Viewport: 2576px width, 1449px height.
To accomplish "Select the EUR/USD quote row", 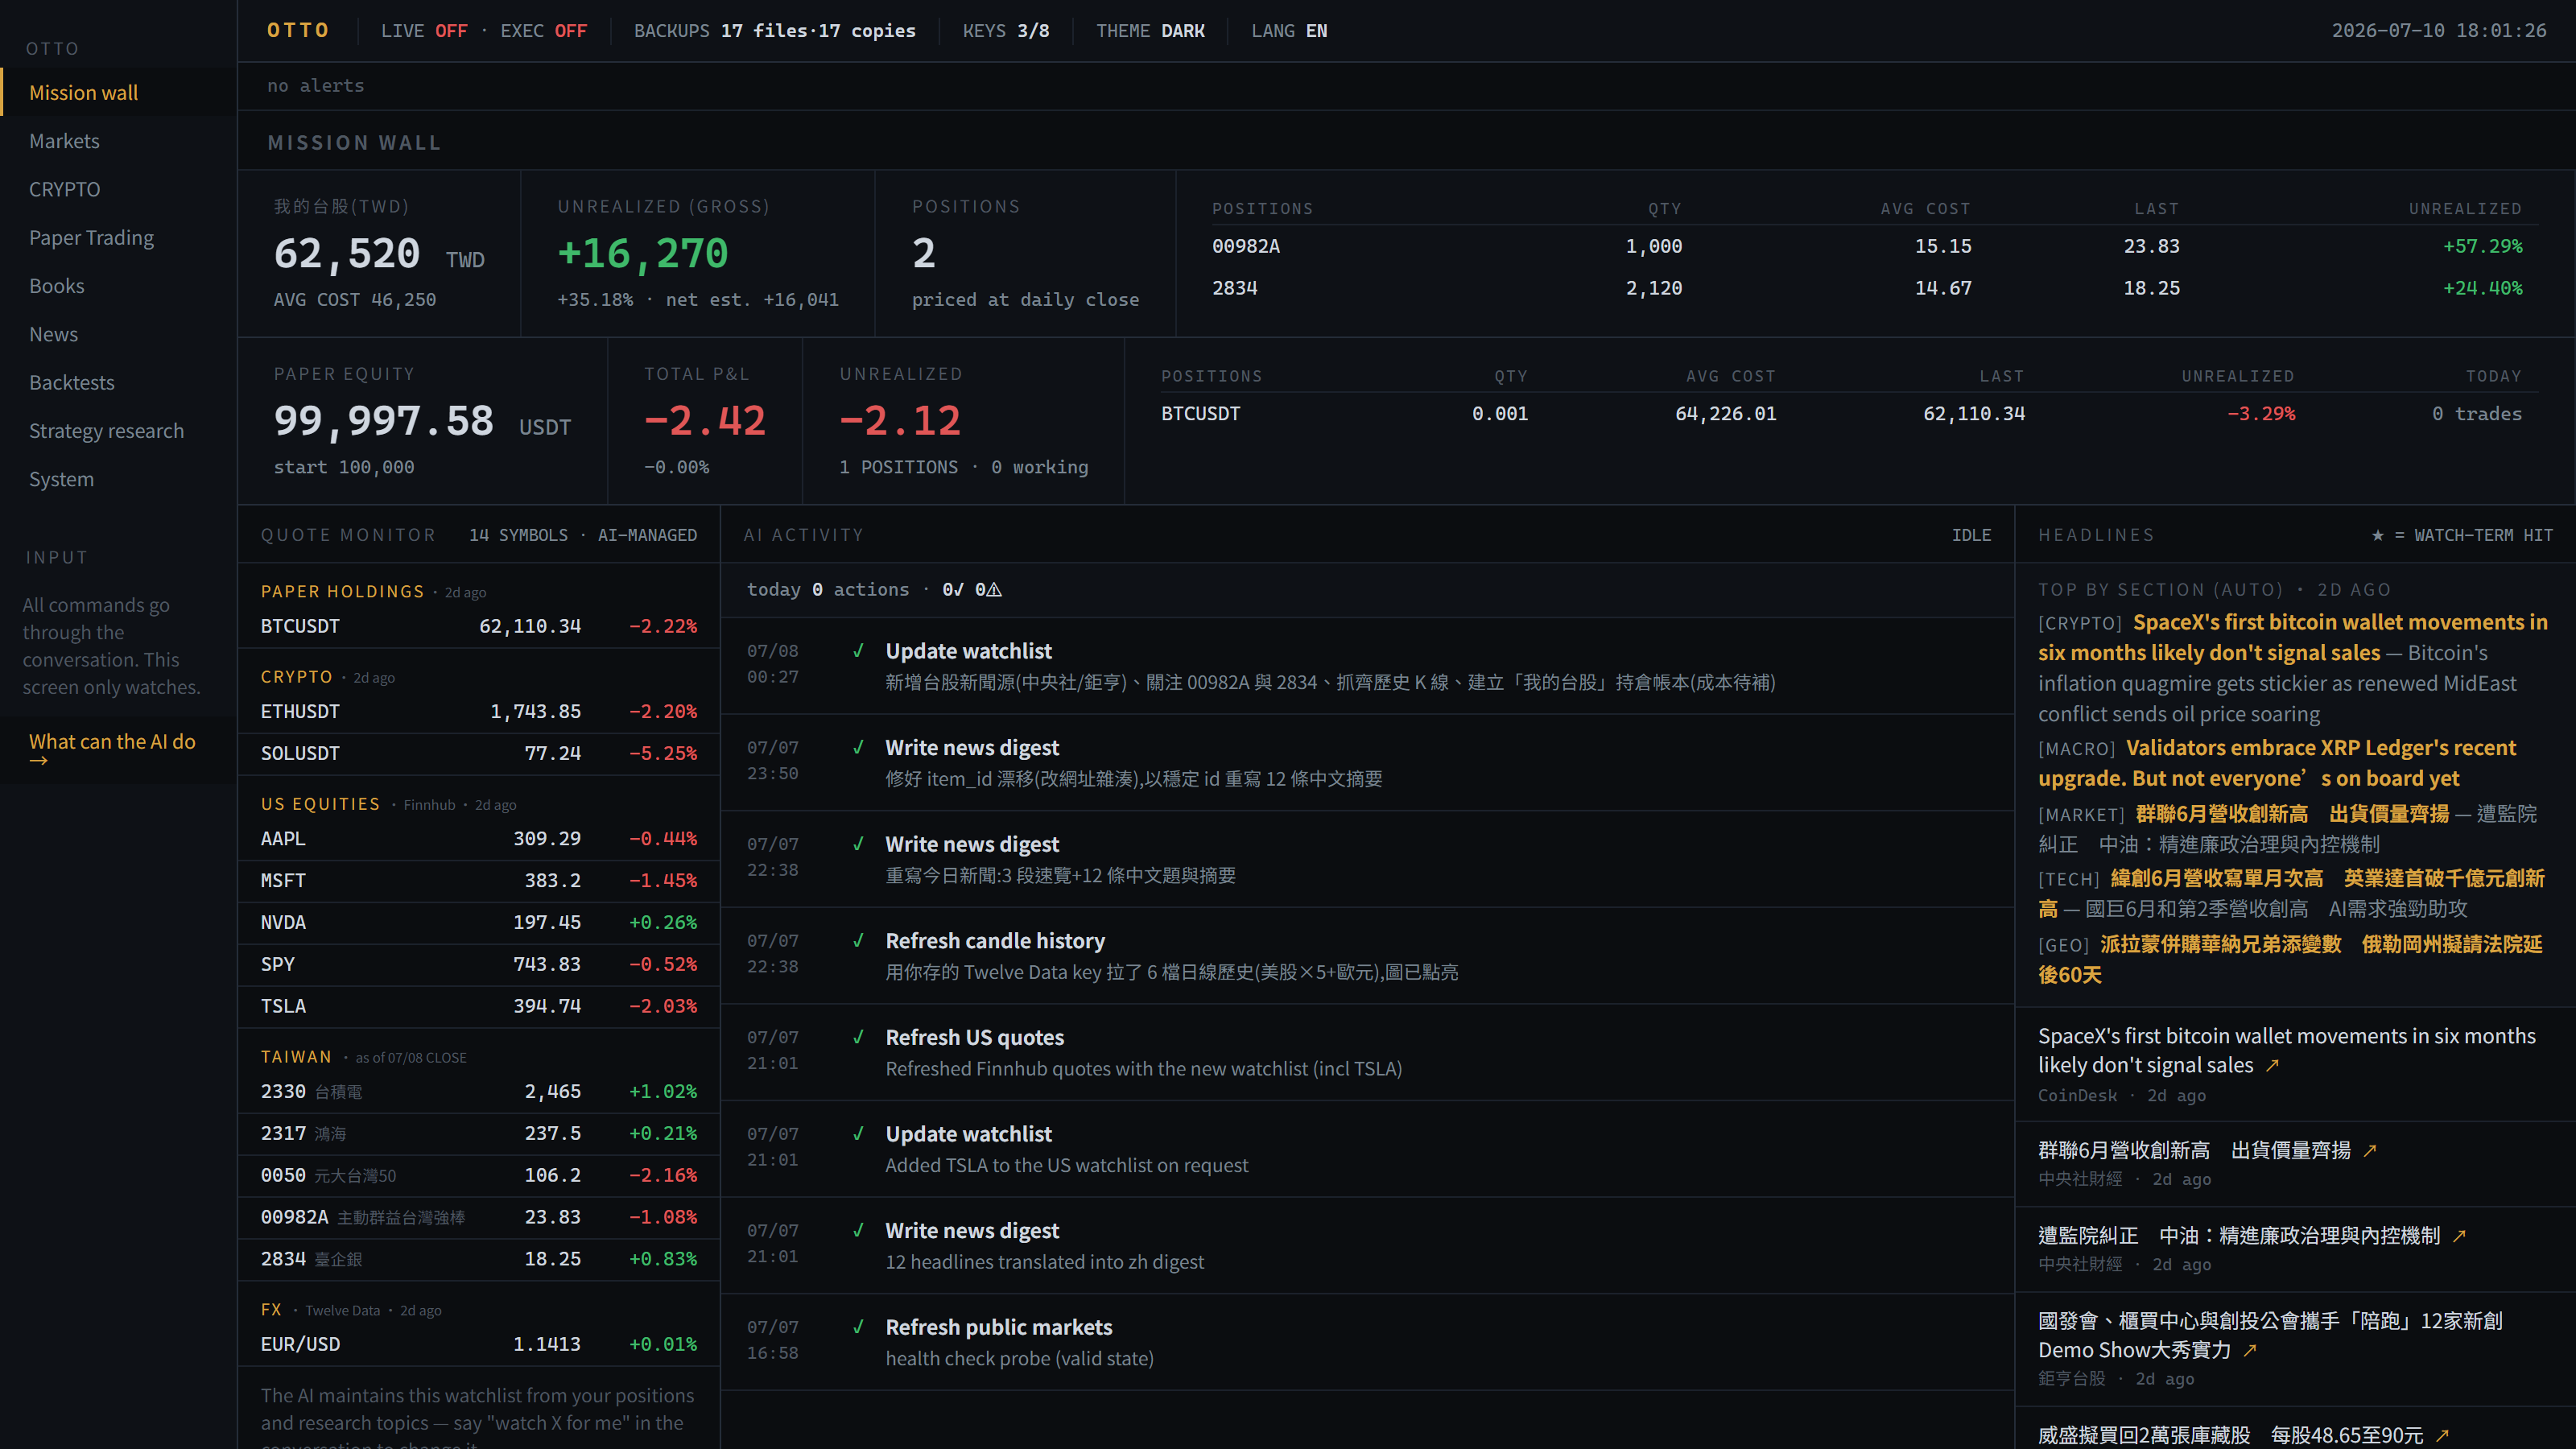I will coord(478,1345).
